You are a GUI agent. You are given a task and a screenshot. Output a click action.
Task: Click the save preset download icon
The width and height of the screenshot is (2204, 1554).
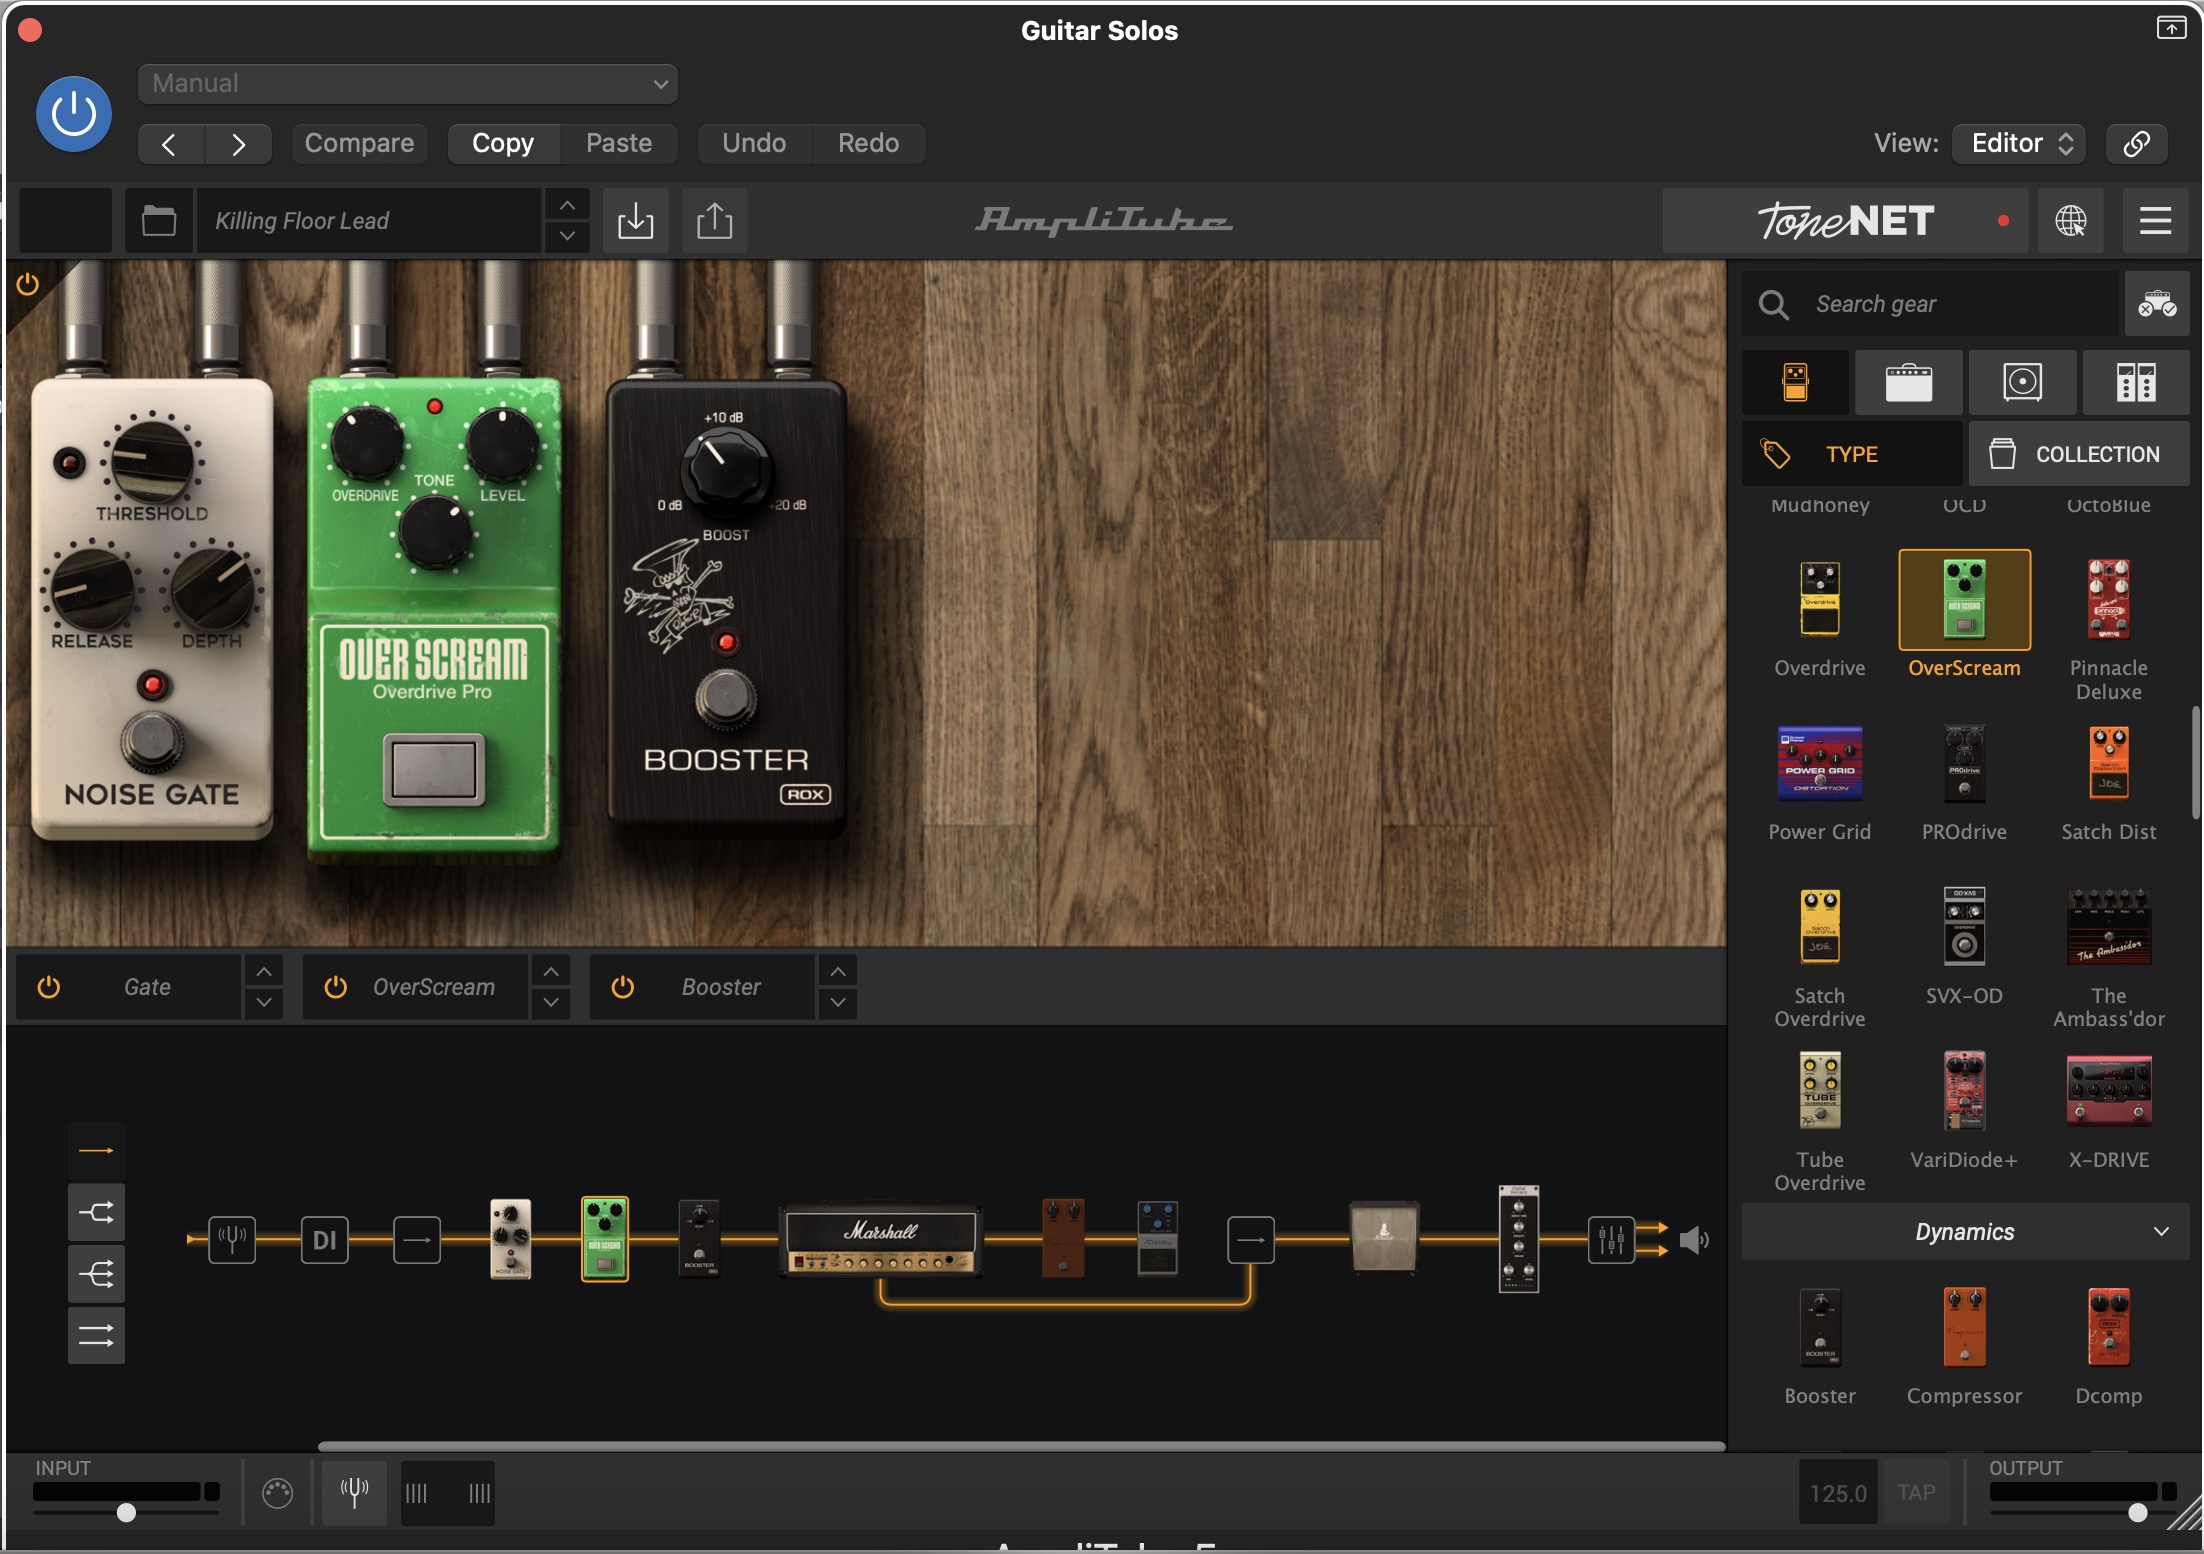click(x=635, y=220)
